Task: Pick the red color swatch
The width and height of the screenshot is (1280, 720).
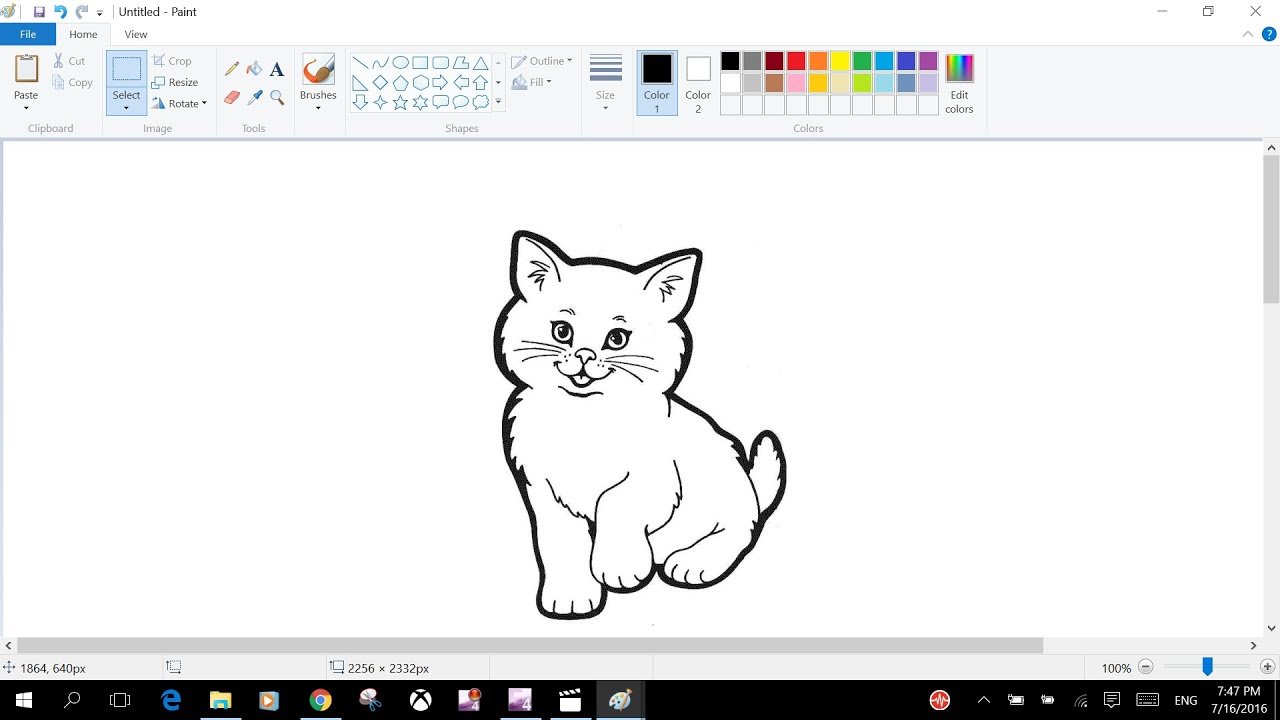Action: [x=796, y=61]
